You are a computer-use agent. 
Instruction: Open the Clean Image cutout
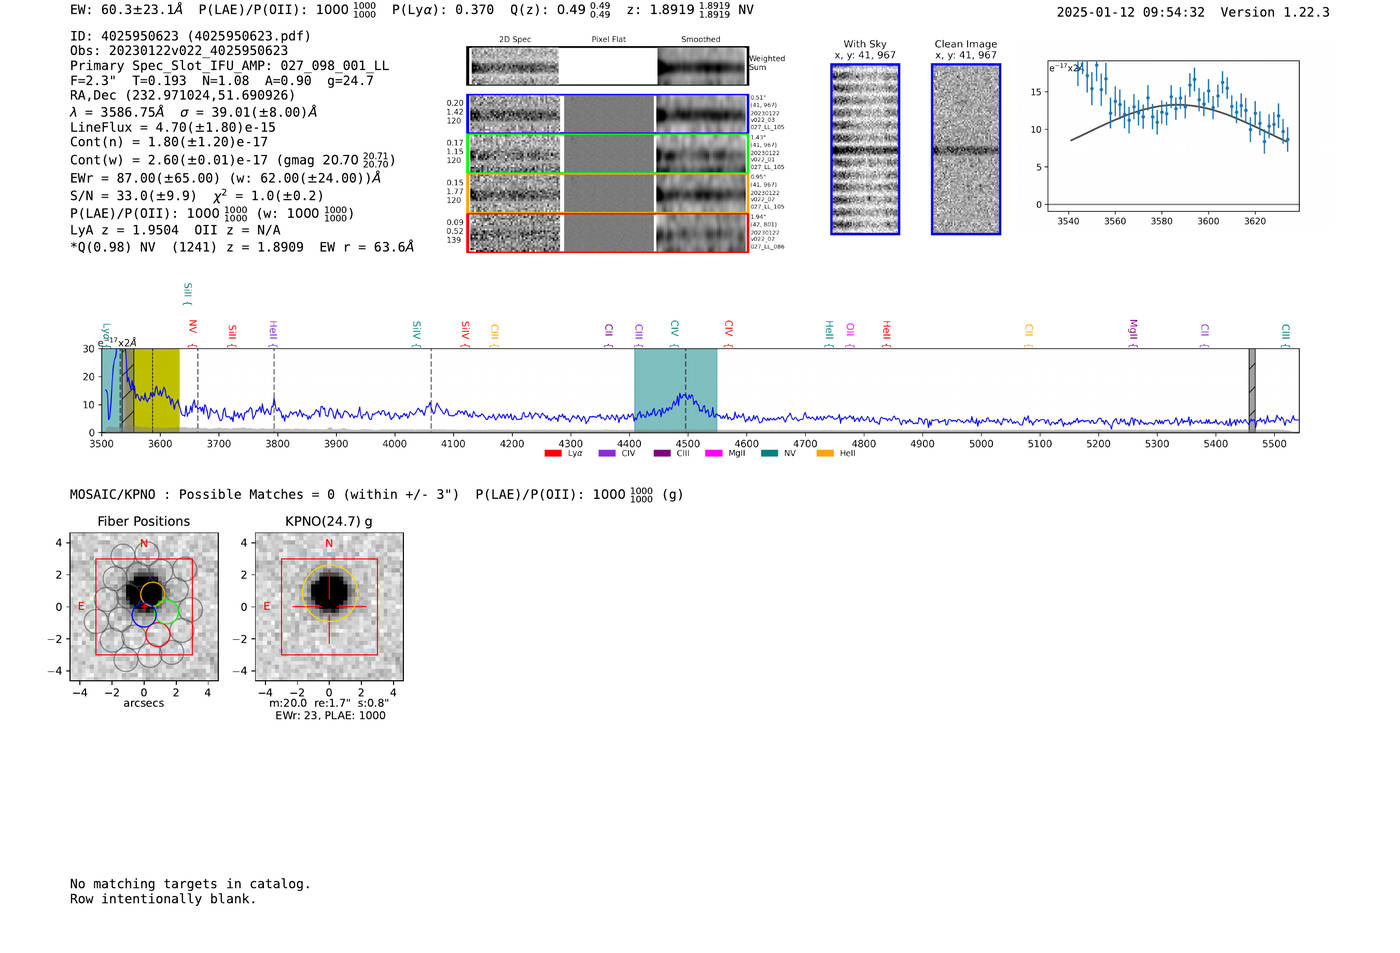click(x=966, y=149)
